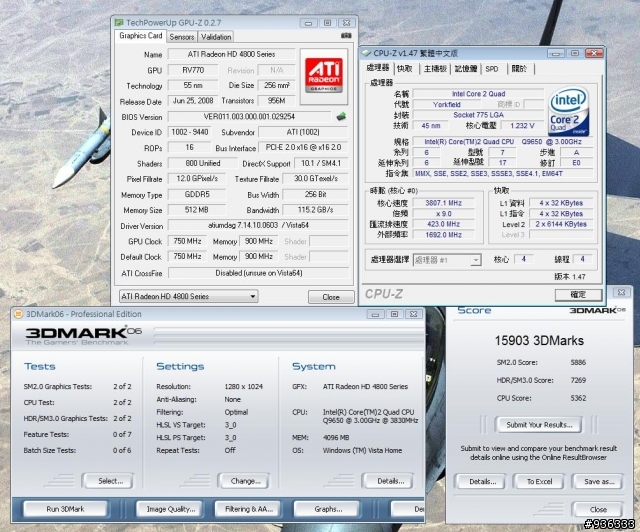Click Select under Tests in 3DMark06

pyautogui.click(x=107, y=481)
